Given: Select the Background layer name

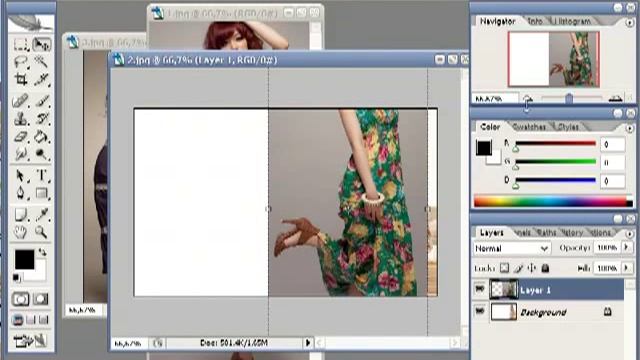Looking at the screenshot, I should pyautogui.click(x=543, y=313).
